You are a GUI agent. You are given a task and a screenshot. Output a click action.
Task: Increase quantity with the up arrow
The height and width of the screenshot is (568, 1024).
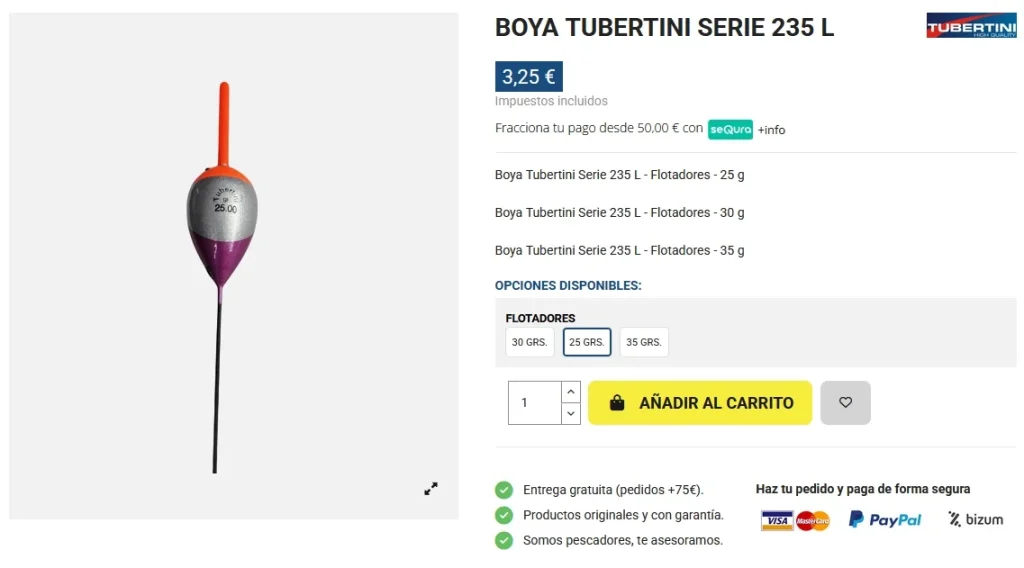[x=570, y=392]
